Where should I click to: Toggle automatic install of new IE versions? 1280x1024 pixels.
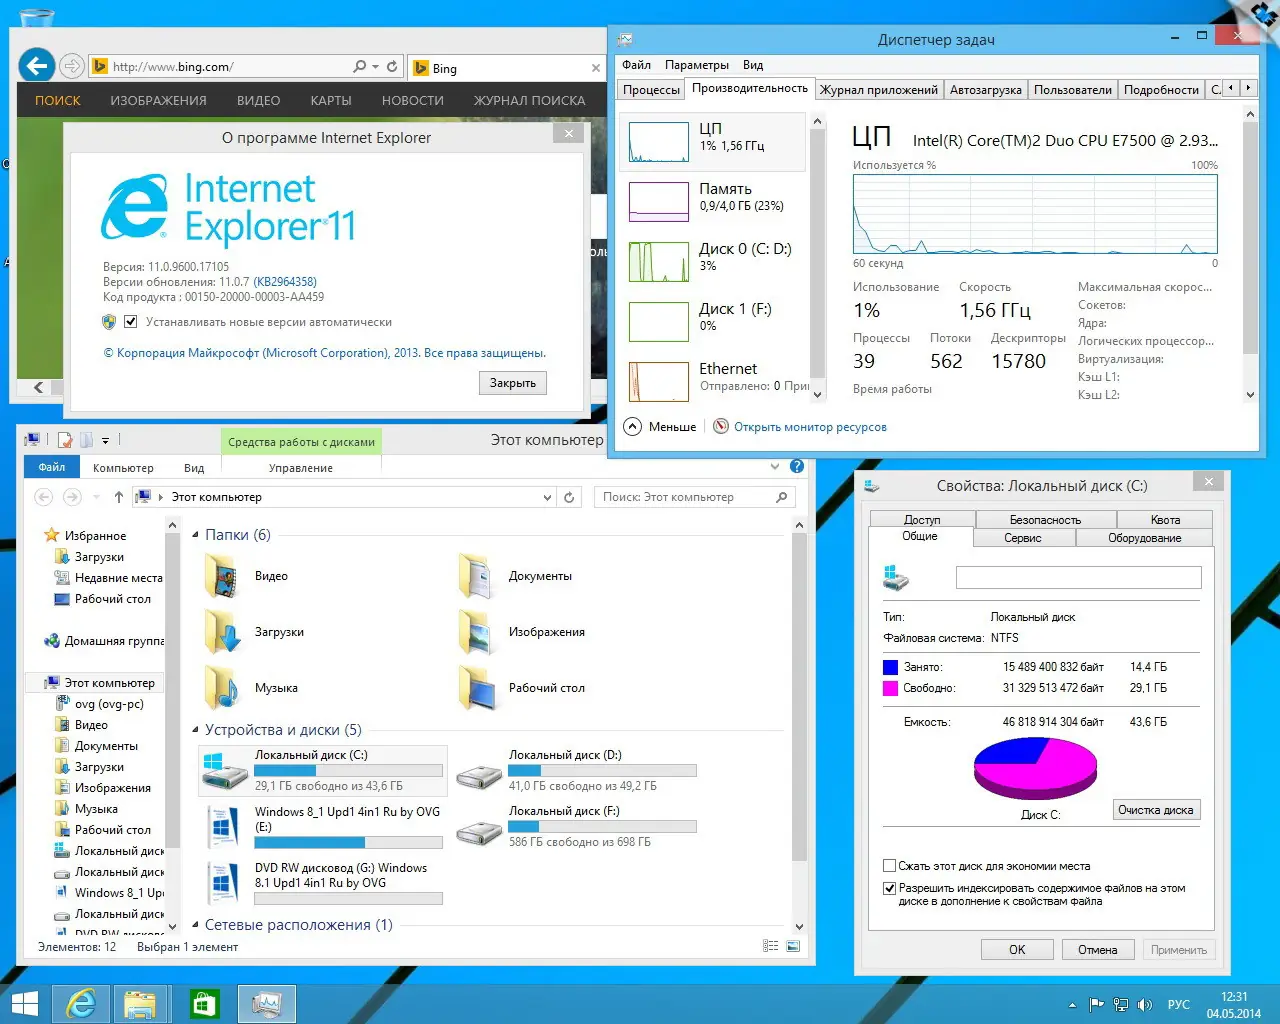click(130, 322)
